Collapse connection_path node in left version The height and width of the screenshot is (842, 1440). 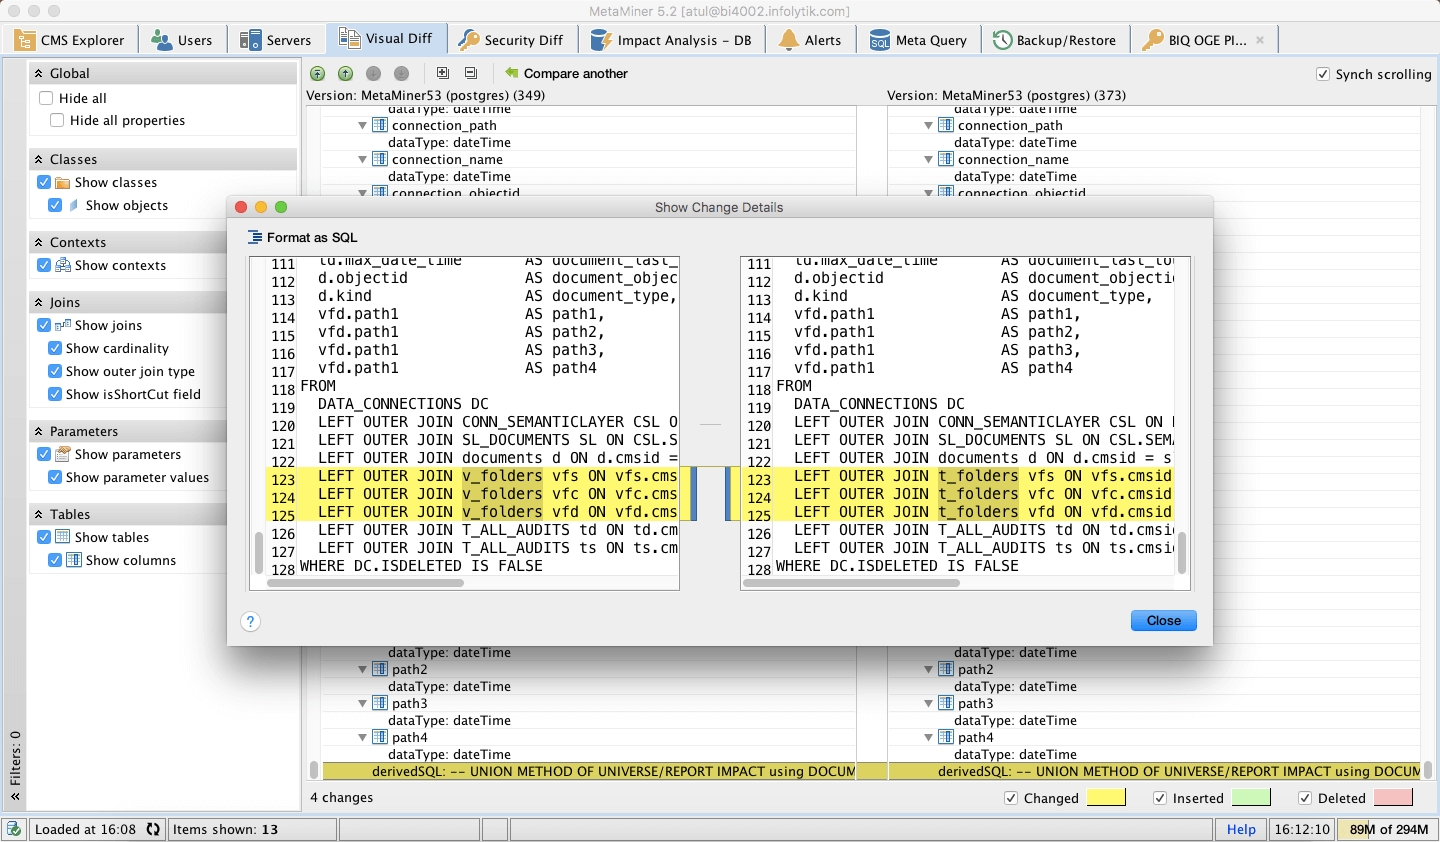coord(363,126)
